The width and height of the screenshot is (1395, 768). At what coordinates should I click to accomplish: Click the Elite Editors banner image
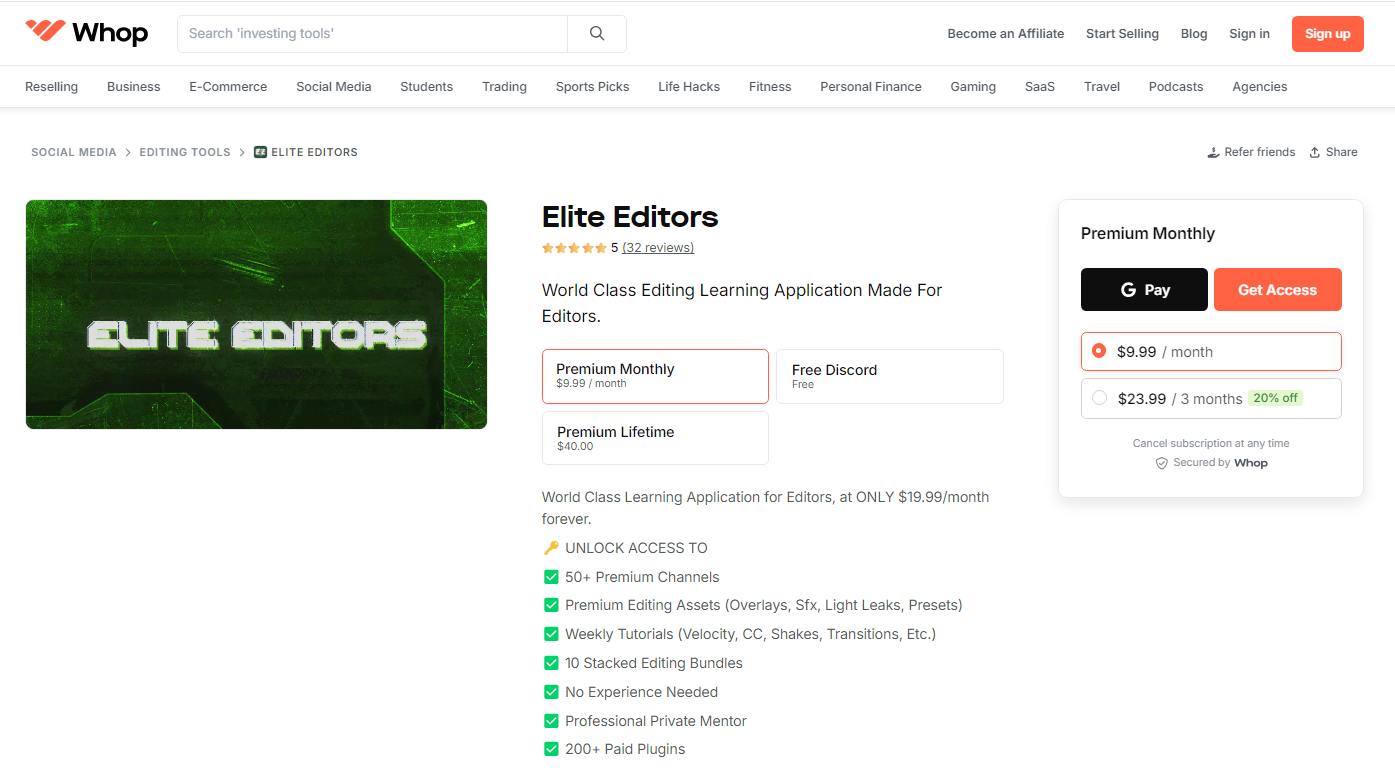pyautogui.click(x=256, y=314)
